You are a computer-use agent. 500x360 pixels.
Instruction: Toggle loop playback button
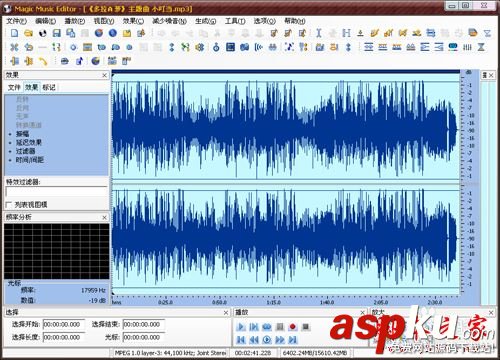click(267, 327)
